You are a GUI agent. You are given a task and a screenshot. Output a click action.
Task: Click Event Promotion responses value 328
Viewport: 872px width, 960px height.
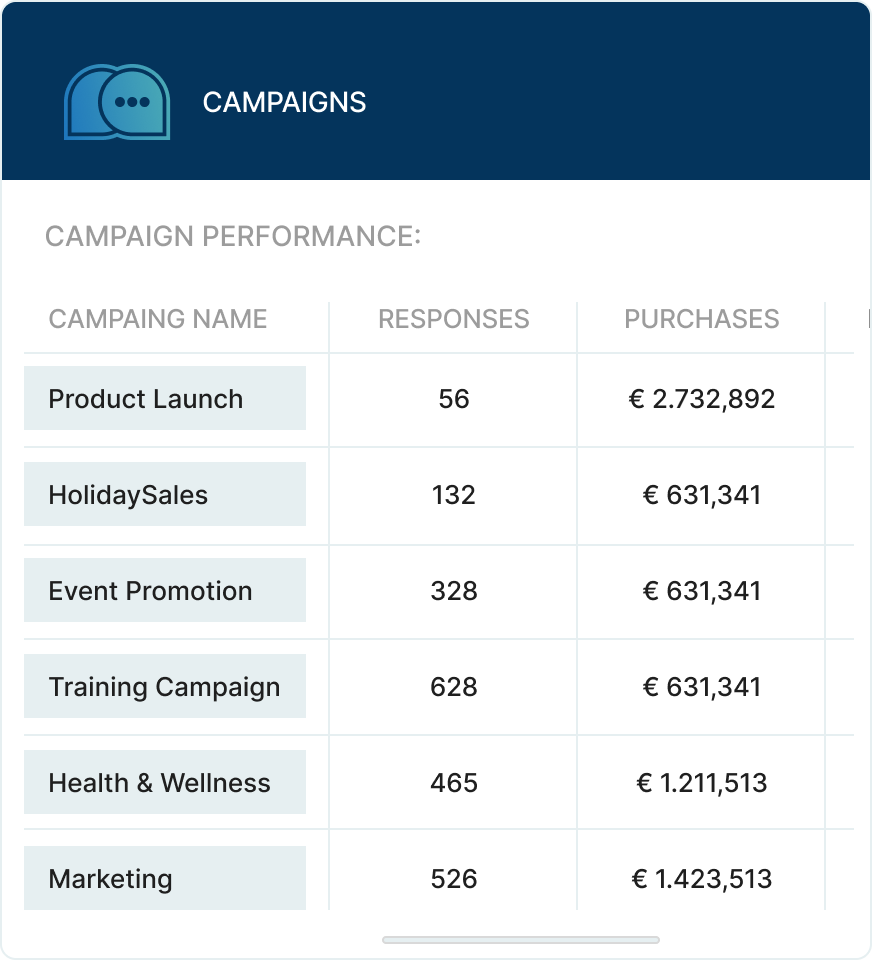pos(453,591)
